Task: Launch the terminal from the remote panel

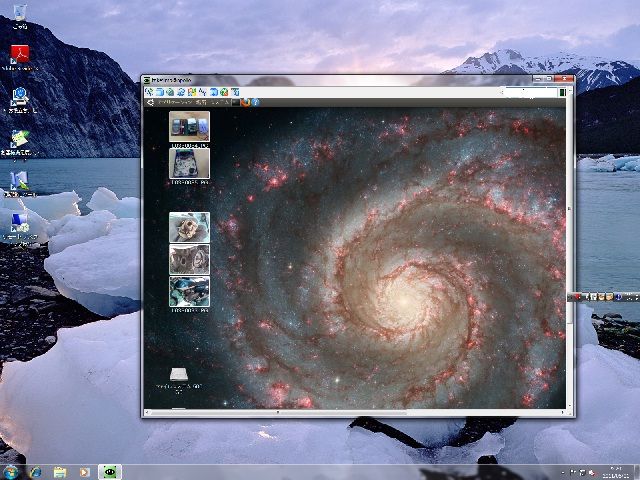Action: tap(236, 102)
